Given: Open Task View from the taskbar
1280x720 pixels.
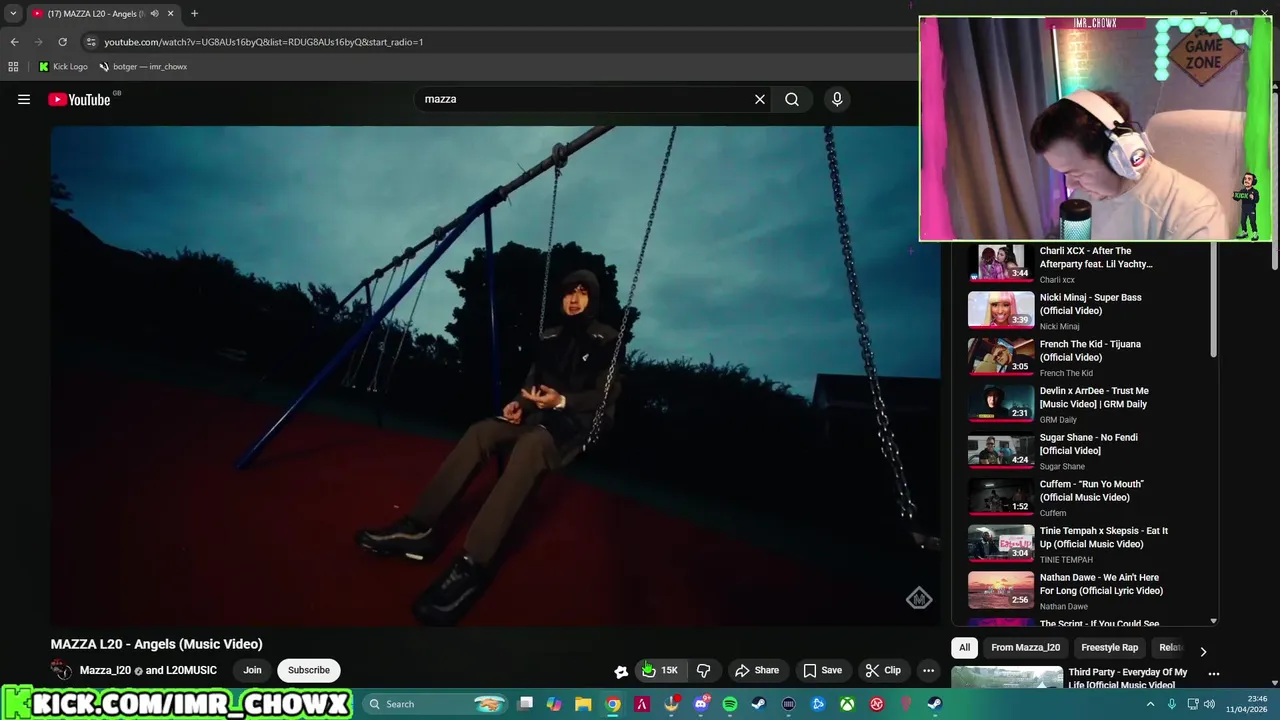Looking at the screenshot, I should click(525, 704).
